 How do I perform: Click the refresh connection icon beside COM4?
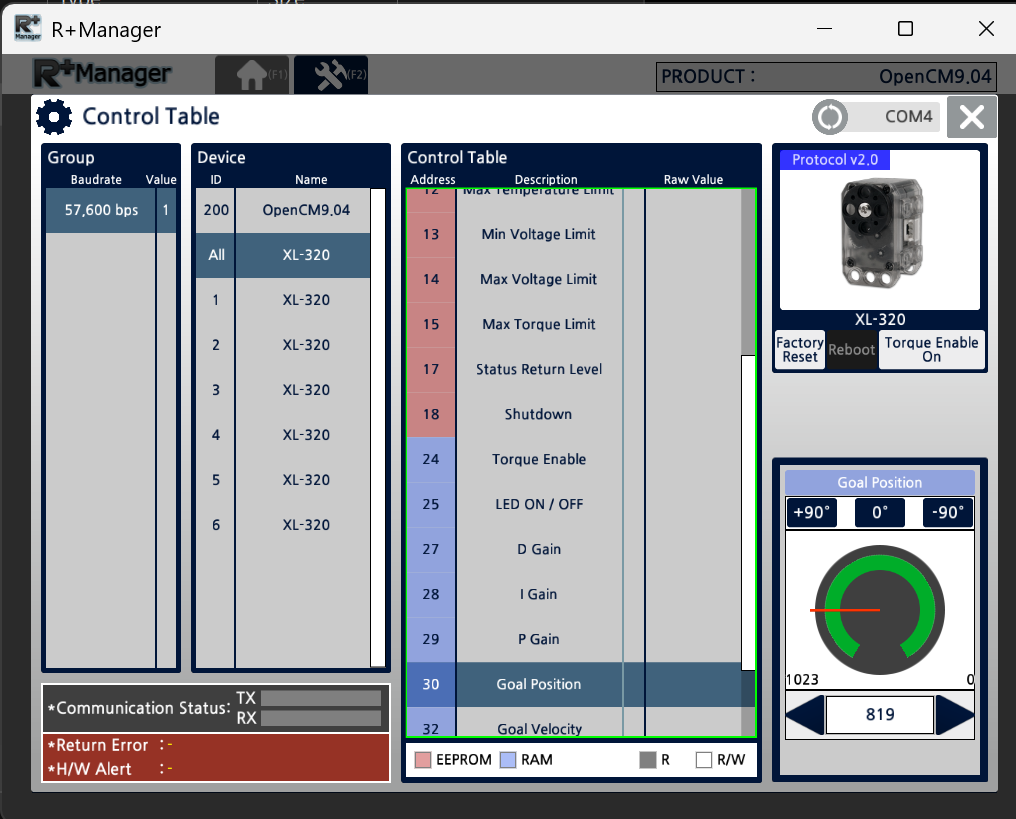point(830,117)
